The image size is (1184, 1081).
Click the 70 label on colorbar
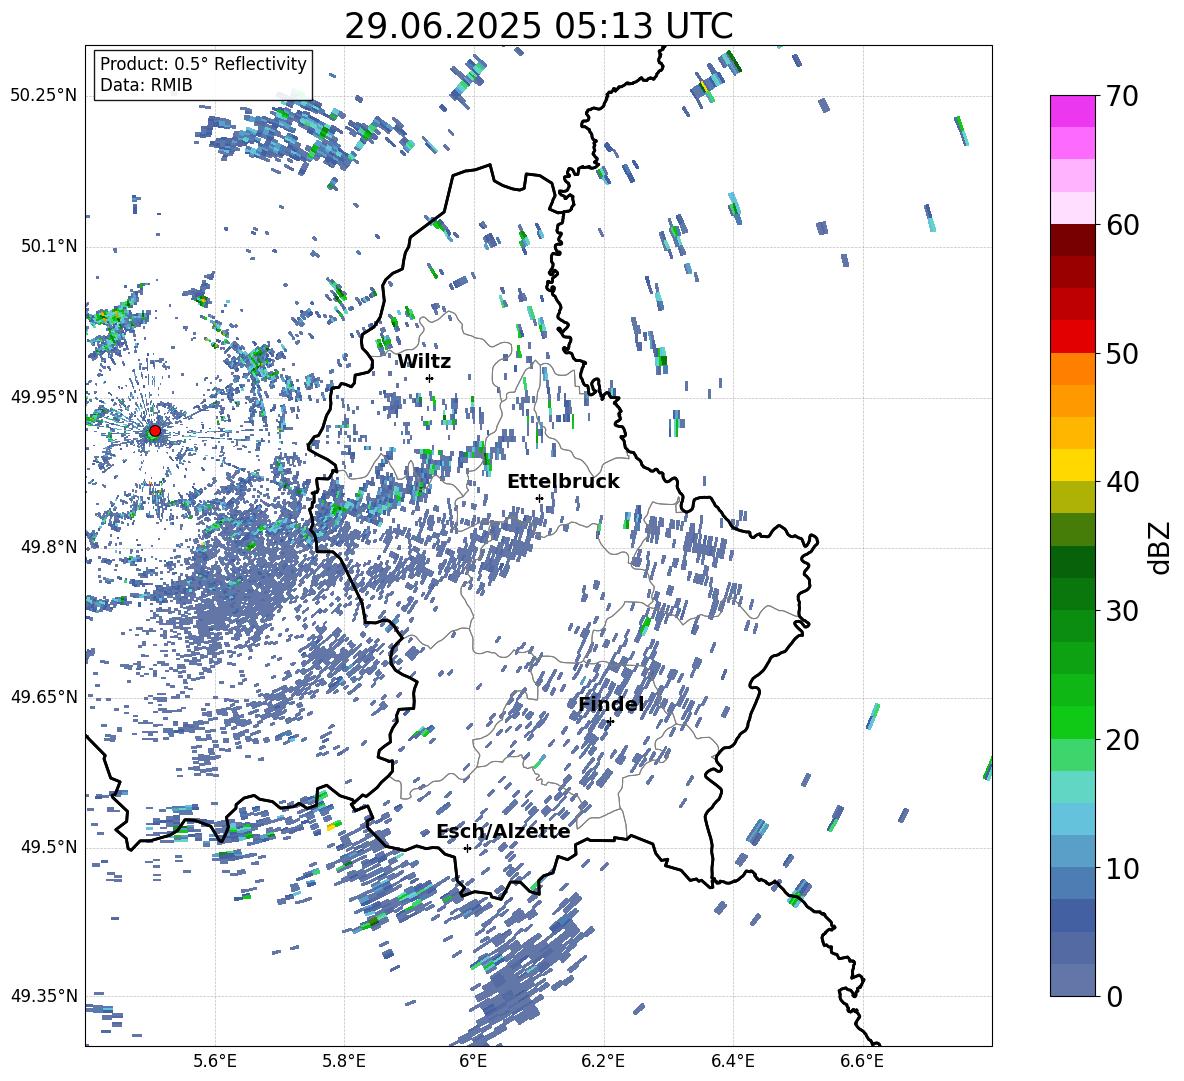(x=1122, y=96)
